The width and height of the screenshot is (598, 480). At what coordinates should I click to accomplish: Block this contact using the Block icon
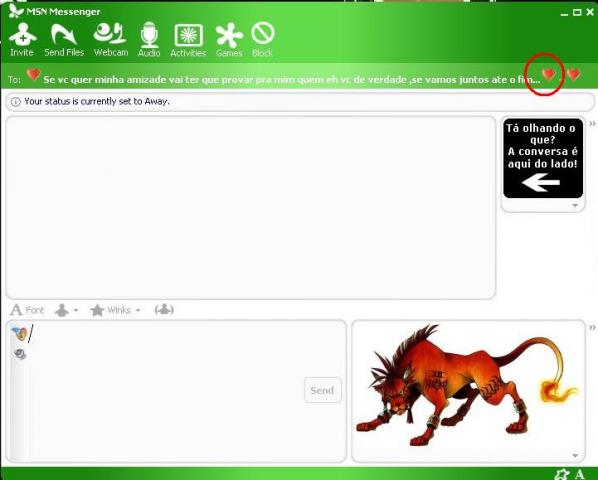[262, 40]
